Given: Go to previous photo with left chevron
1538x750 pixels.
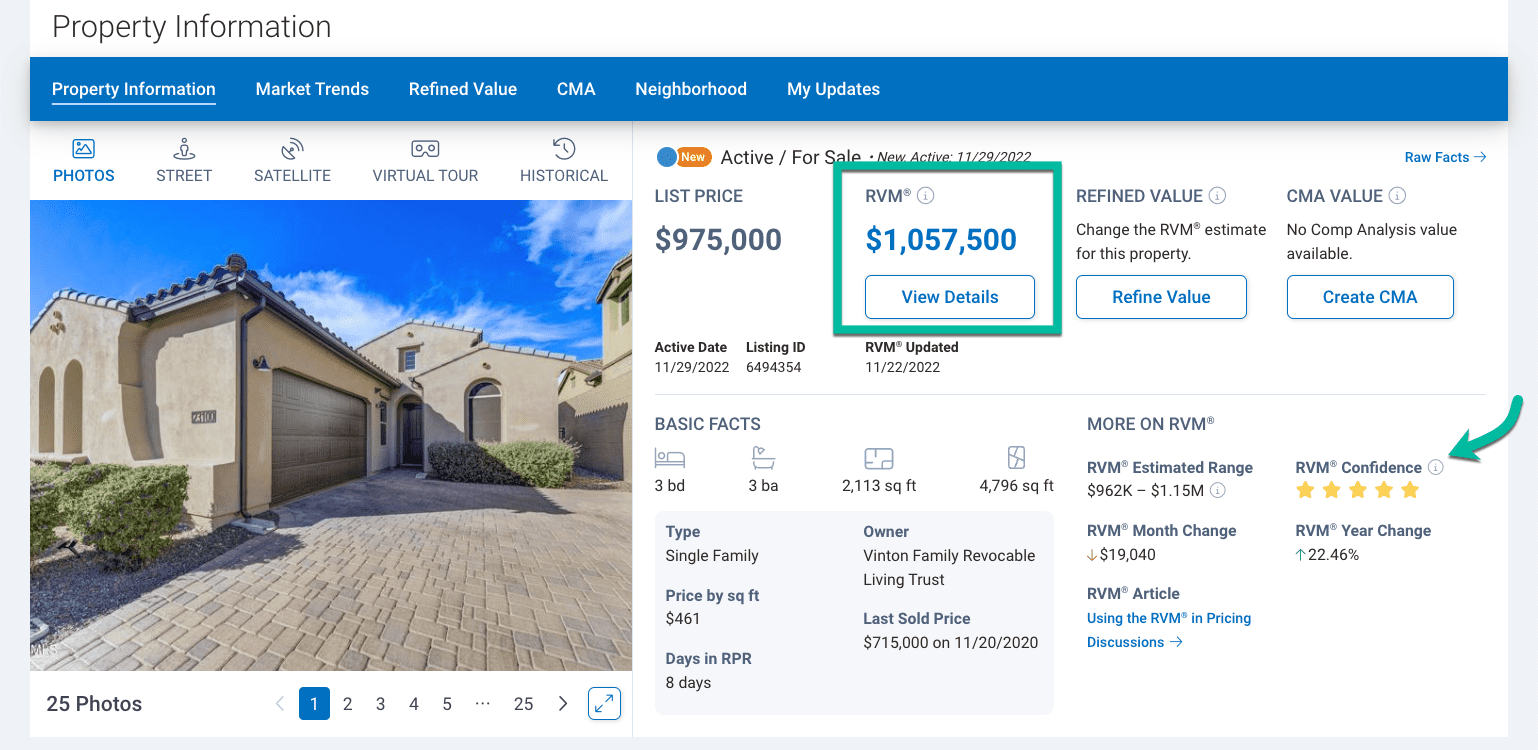Looking at the screenshot, I should (280, 703).
